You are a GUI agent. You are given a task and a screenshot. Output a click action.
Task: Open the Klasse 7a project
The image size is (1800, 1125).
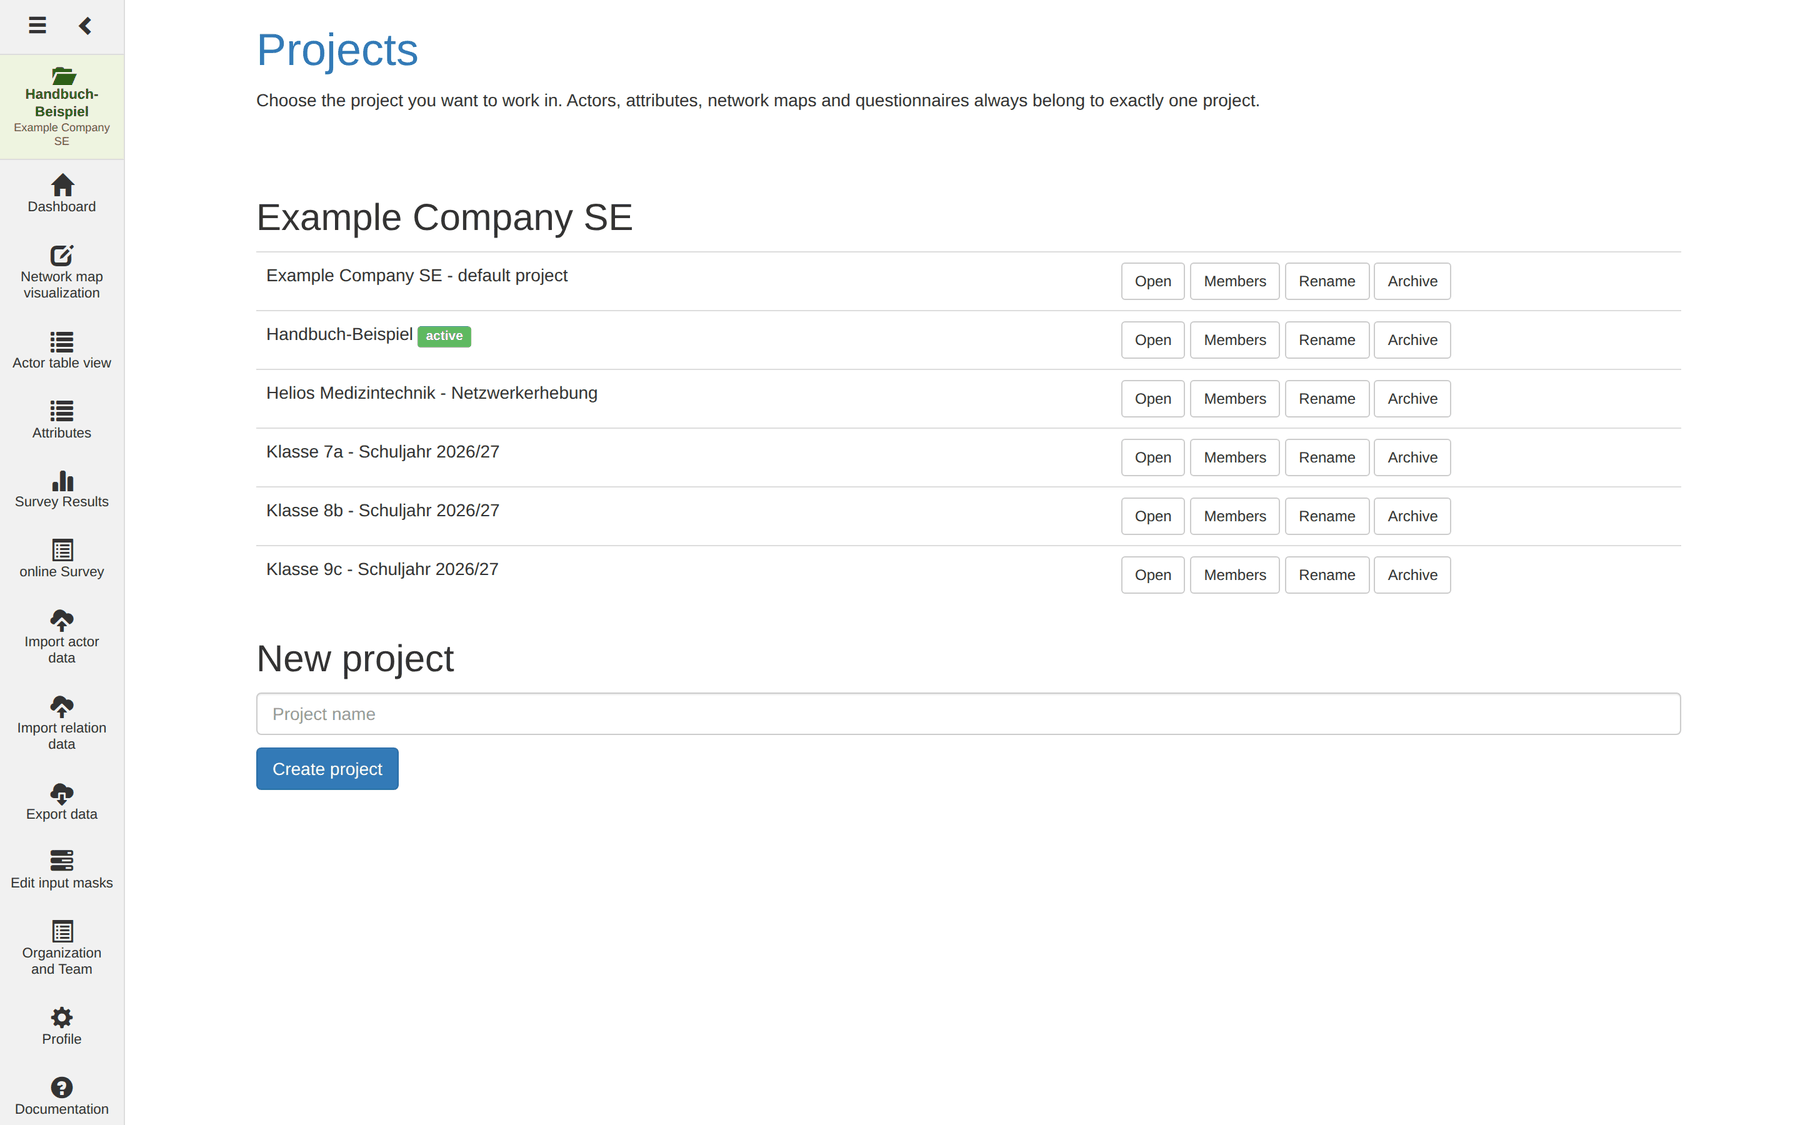1153,458
